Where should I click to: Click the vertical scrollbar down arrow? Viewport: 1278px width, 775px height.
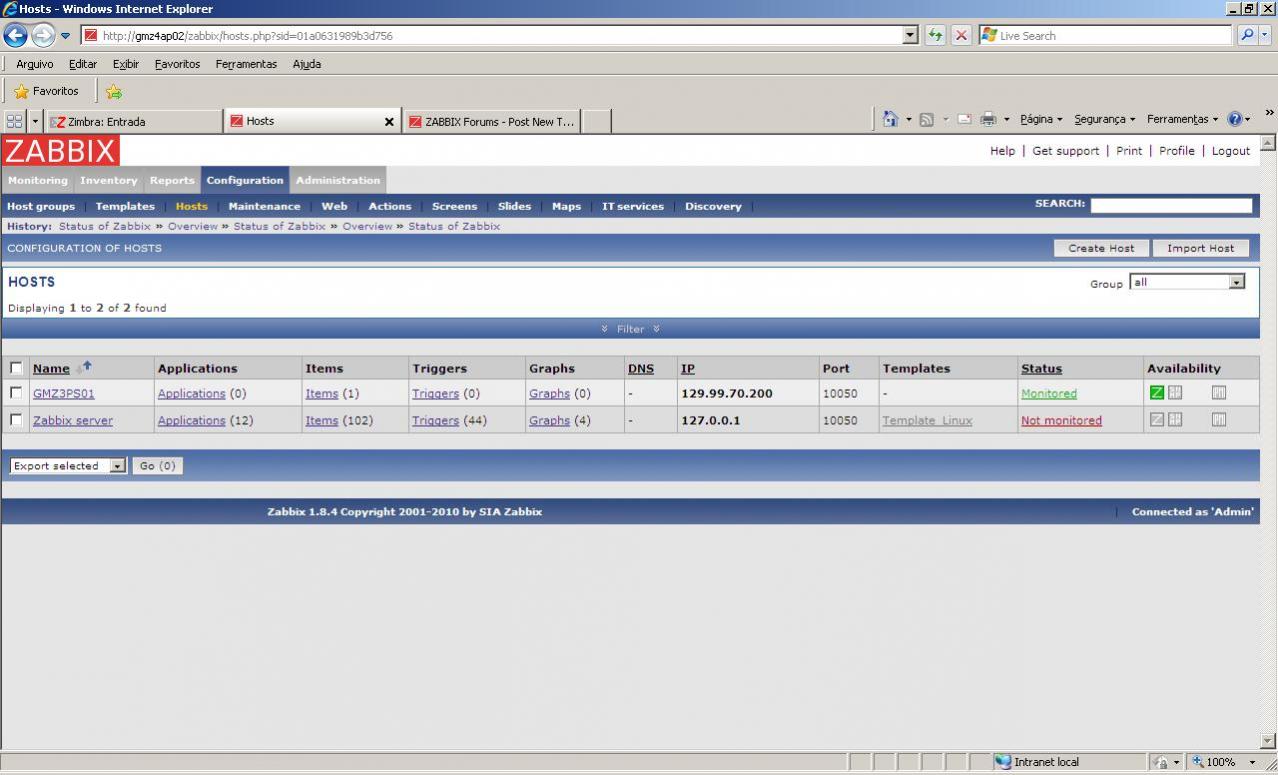click(x=1268, y=741)
